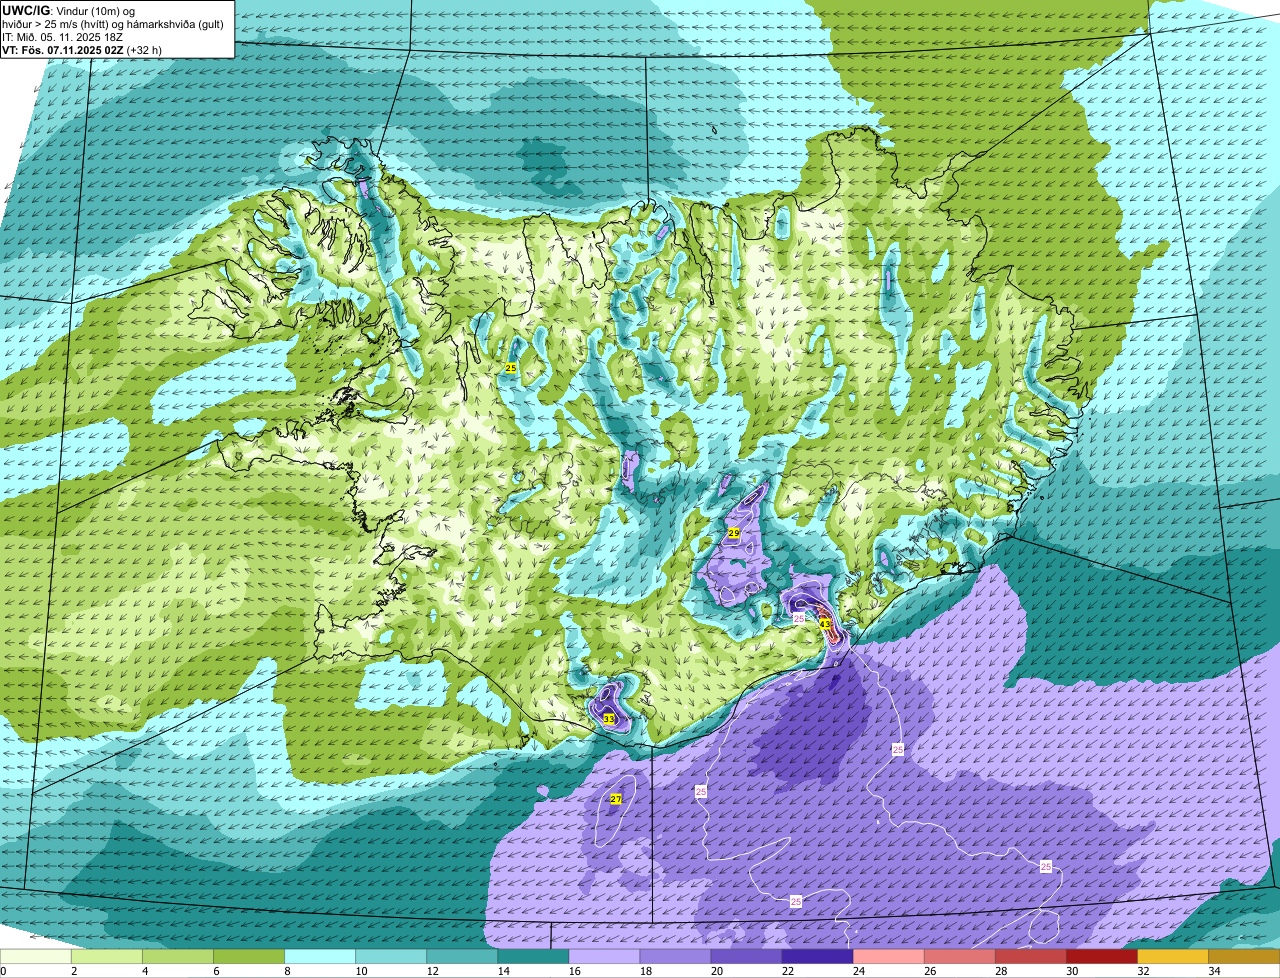Click the yellow 25 gust label in northwest
This screenshot has width=1280, height=978.
(x=511, y=369)
